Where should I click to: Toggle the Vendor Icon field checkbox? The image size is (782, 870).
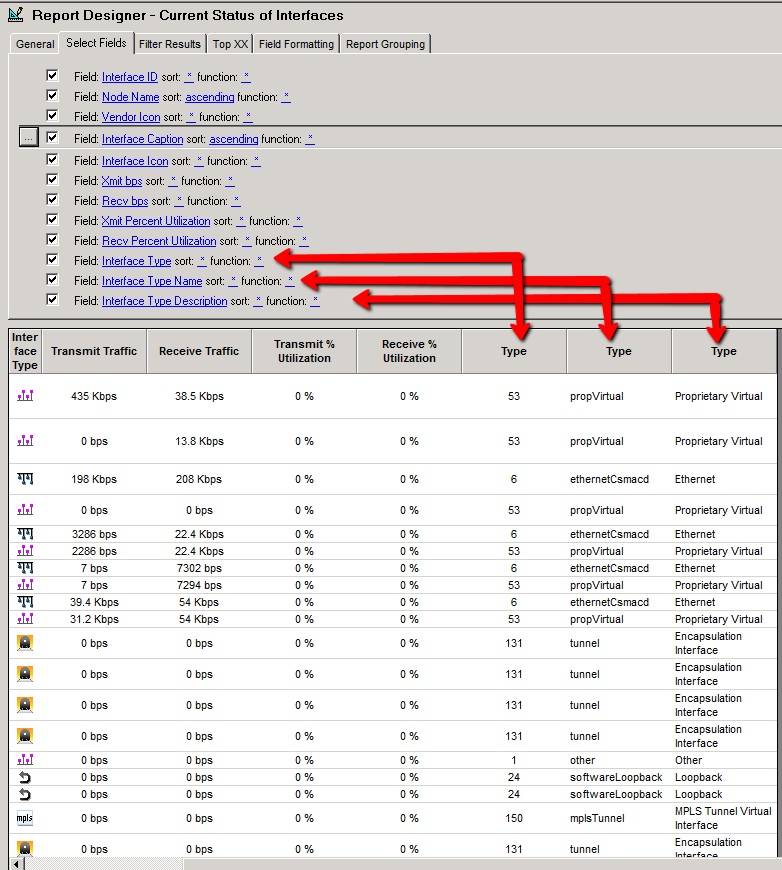(52, 115)
